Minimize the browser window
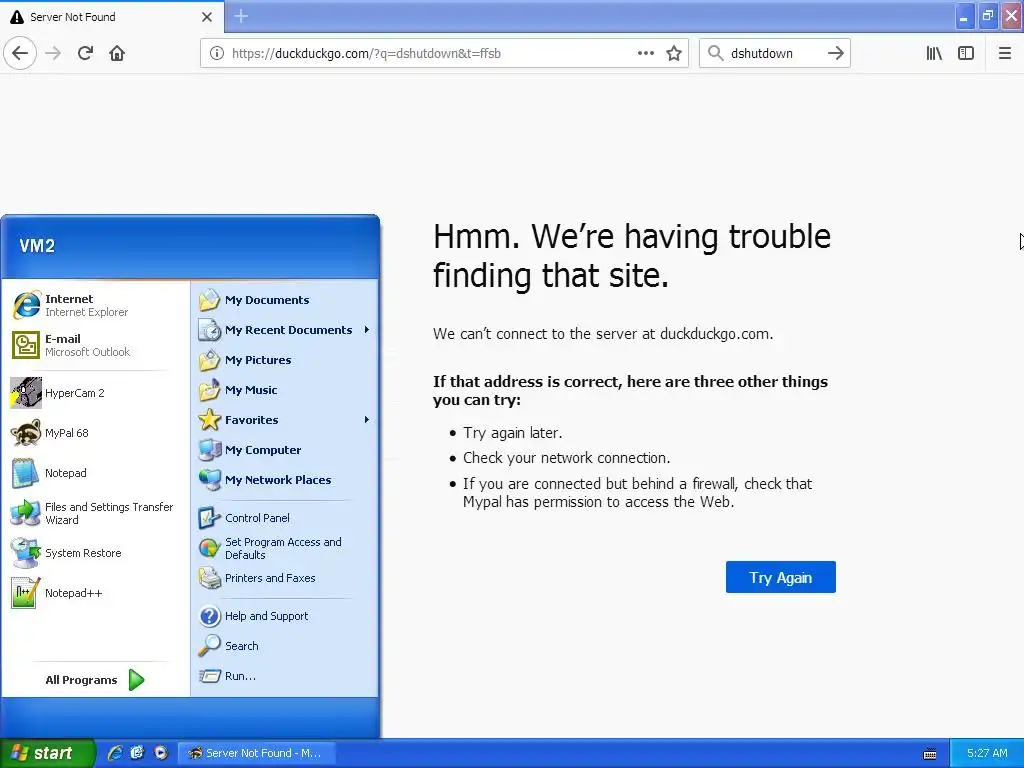This screenshot has width=1024, height=768. pyautogui.click(x=963, y=16)
